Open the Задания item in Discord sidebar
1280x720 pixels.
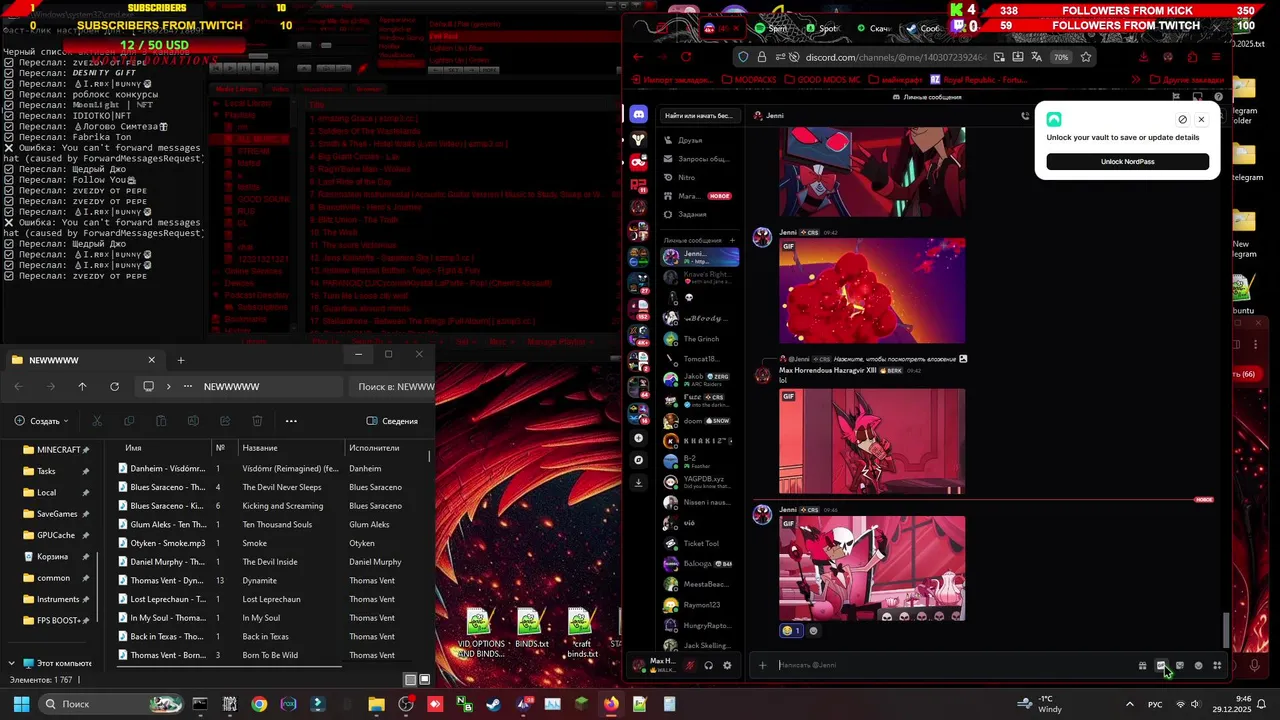click(x=699, y=214)
